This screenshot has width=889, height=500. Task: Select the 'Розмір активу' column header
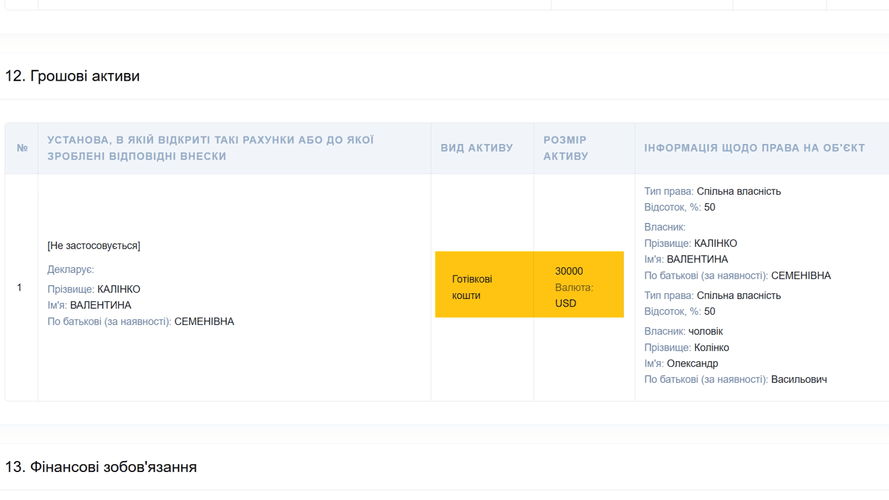(x=566, y=148)
